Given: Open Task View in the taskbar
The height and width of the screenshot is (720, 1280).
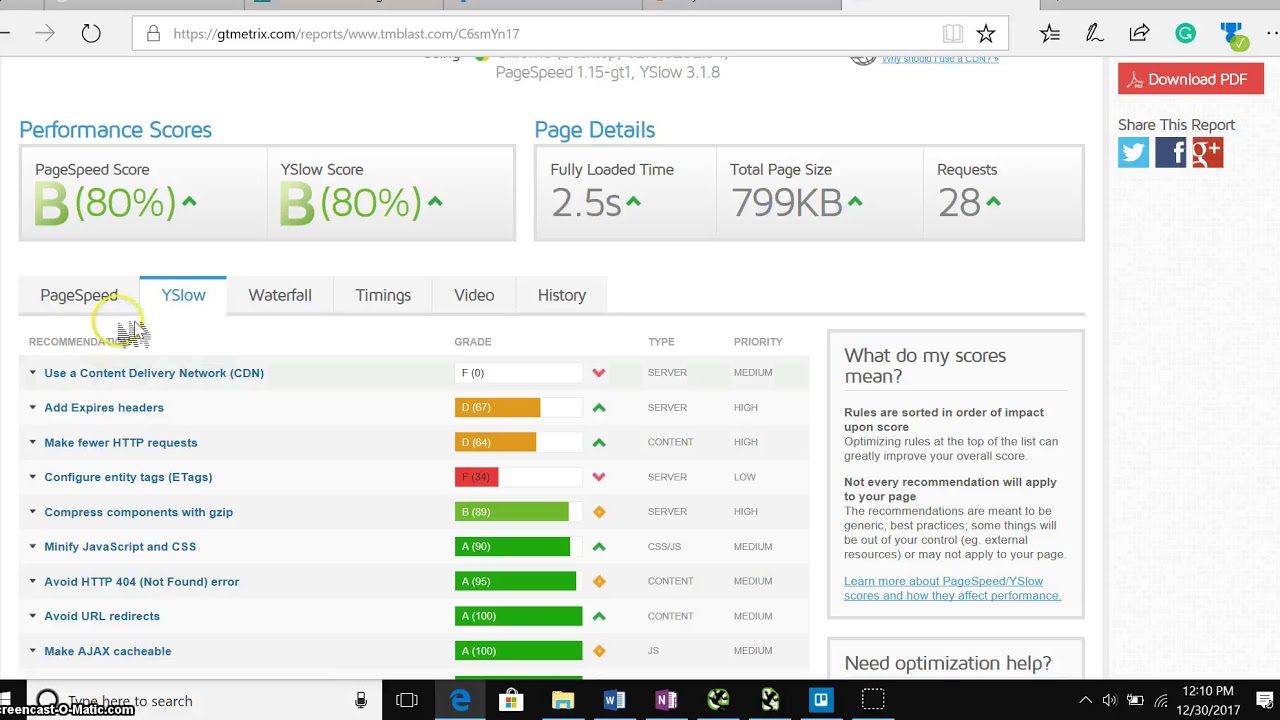Looking at the screenshot, I should [407, 700].
